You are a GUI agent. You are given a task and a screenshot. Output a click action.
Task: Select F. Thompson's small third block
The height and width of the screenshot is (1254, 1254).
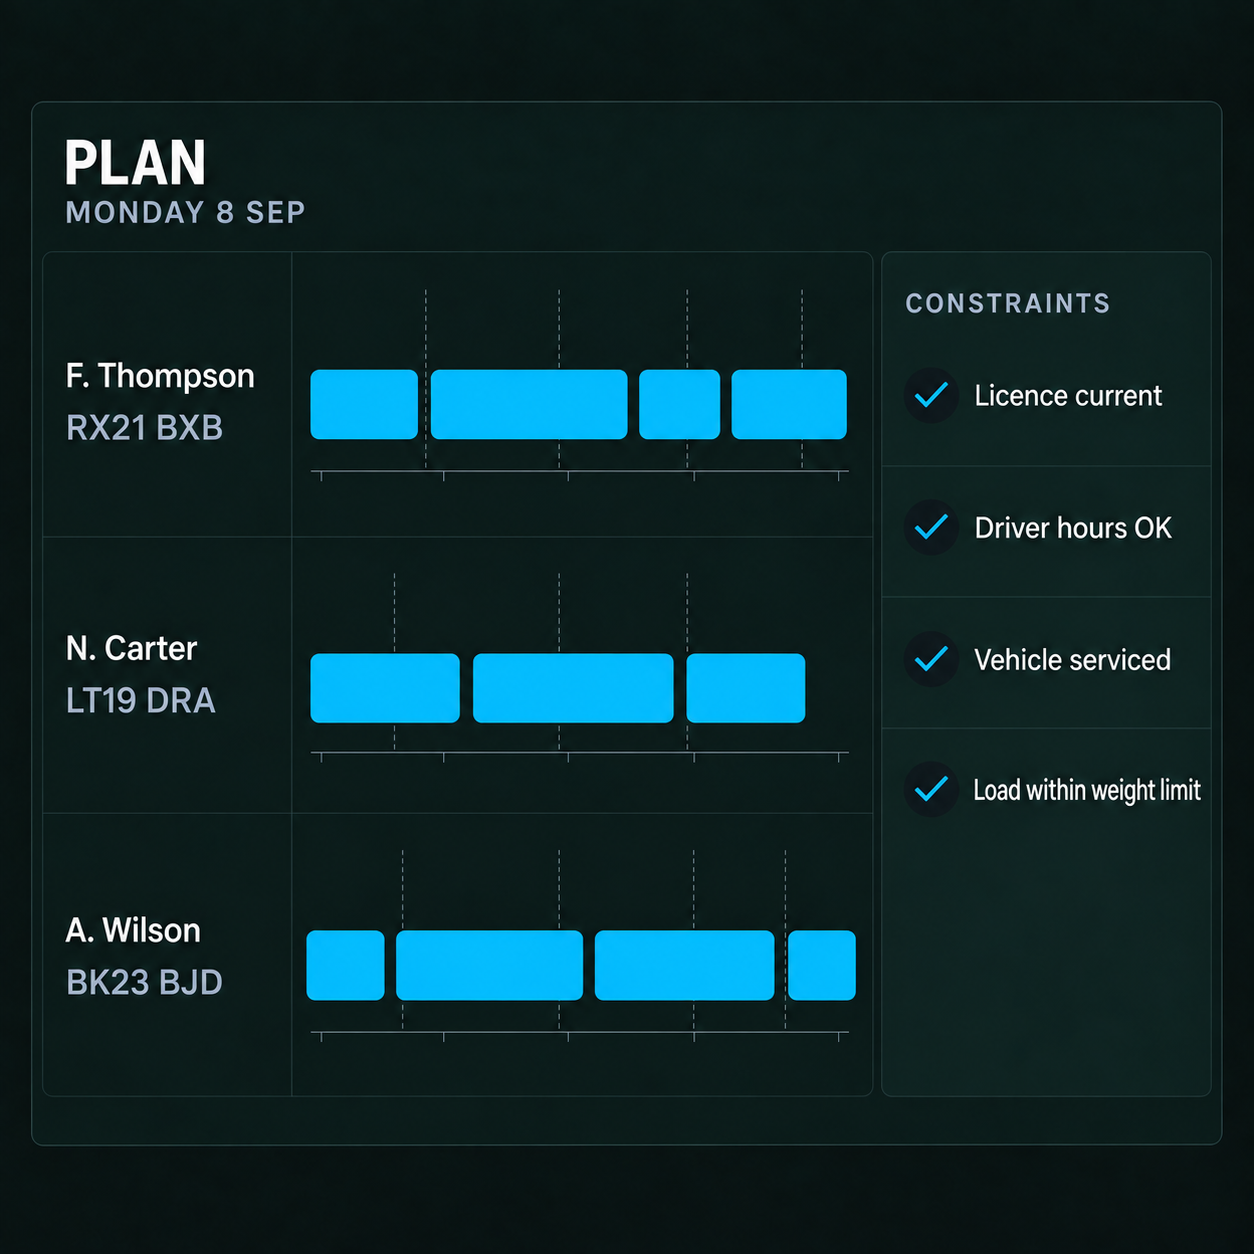[x=679, y=404]
